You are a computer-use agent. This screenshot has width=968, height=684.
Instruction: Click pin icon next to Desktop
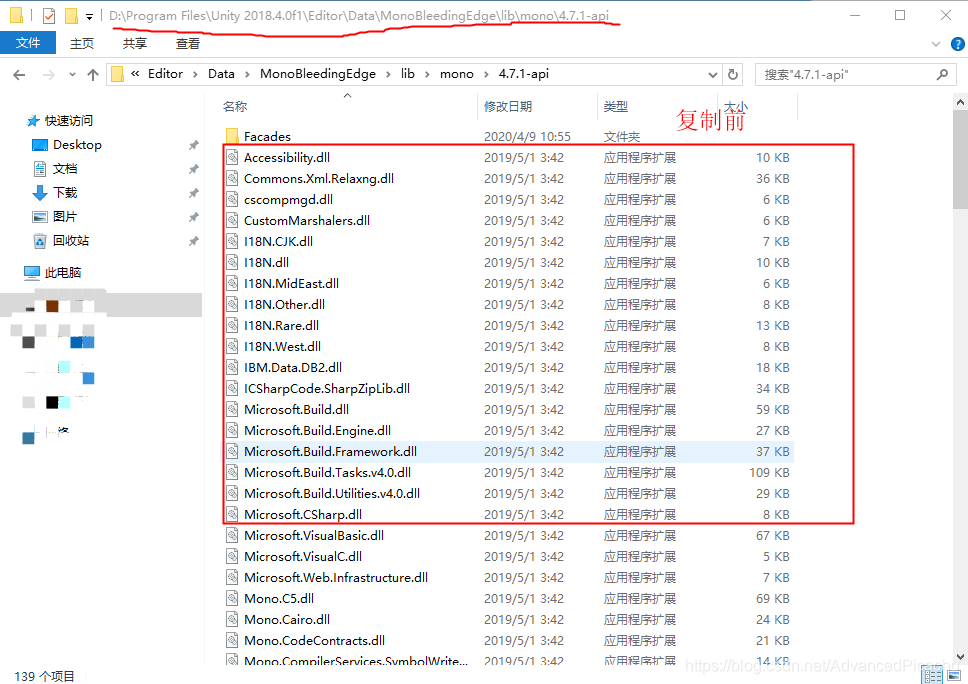(193, 145)
